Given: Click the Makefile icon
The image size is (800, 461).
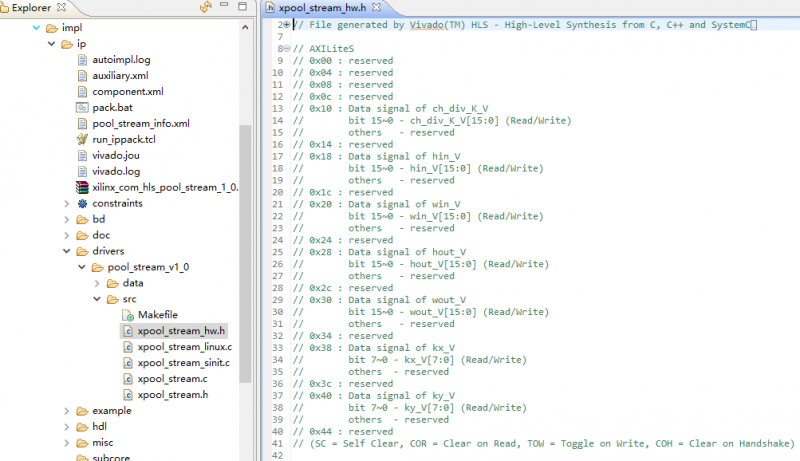Looking at the screenshot, I should [x=128, y=315].
